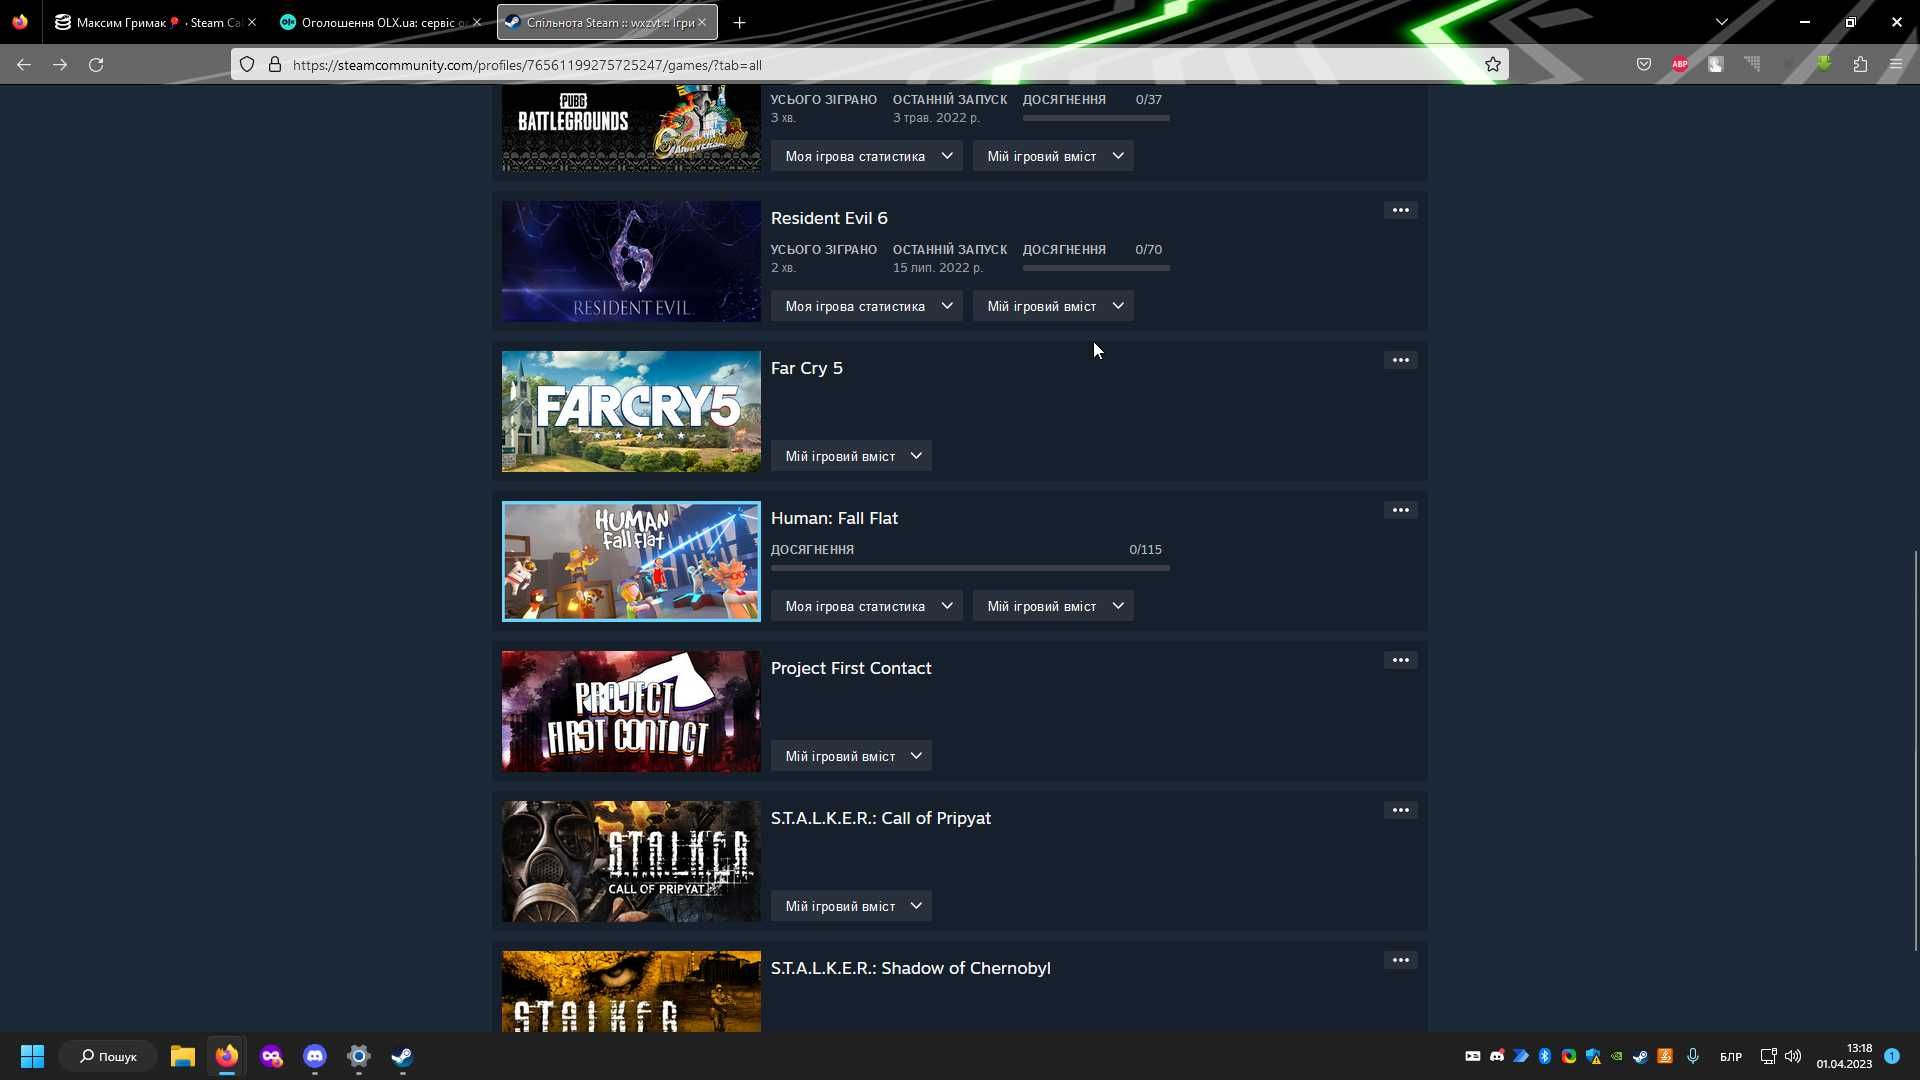Switch to the Максим Гримак Steam tab
This screenshot has width=1920, height=1080.
[157, 22]
